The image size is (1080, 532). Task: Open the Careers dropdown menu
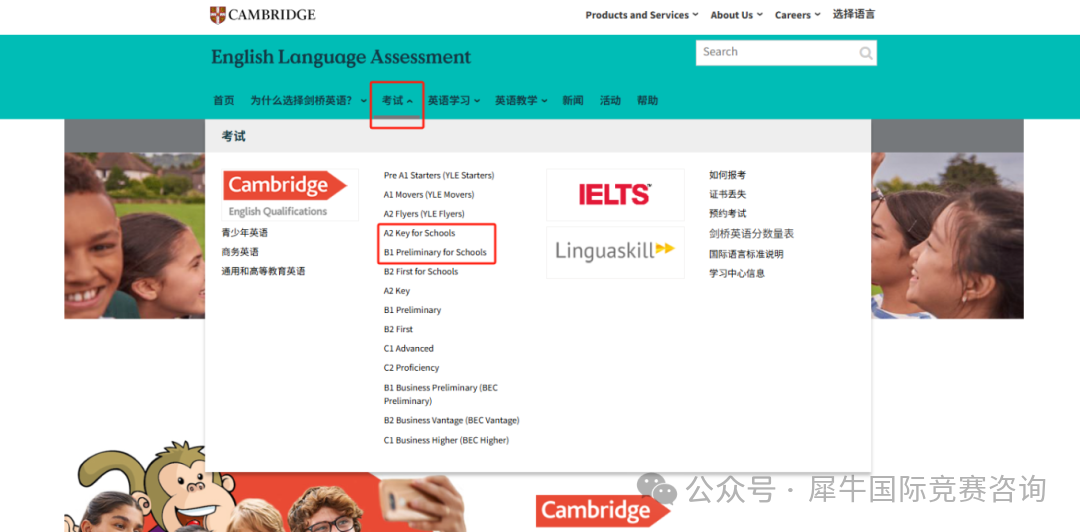point(797,15)
